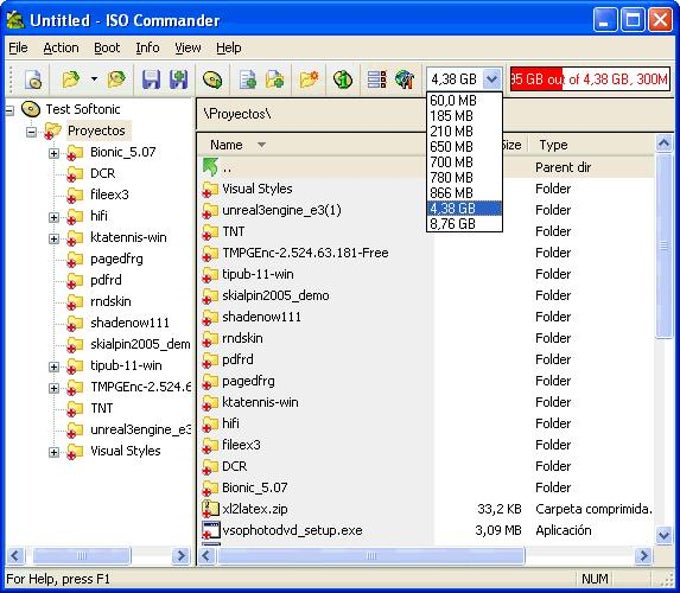Open the File menu
Screen dimensions: 680x593
(x=18, y=48)
